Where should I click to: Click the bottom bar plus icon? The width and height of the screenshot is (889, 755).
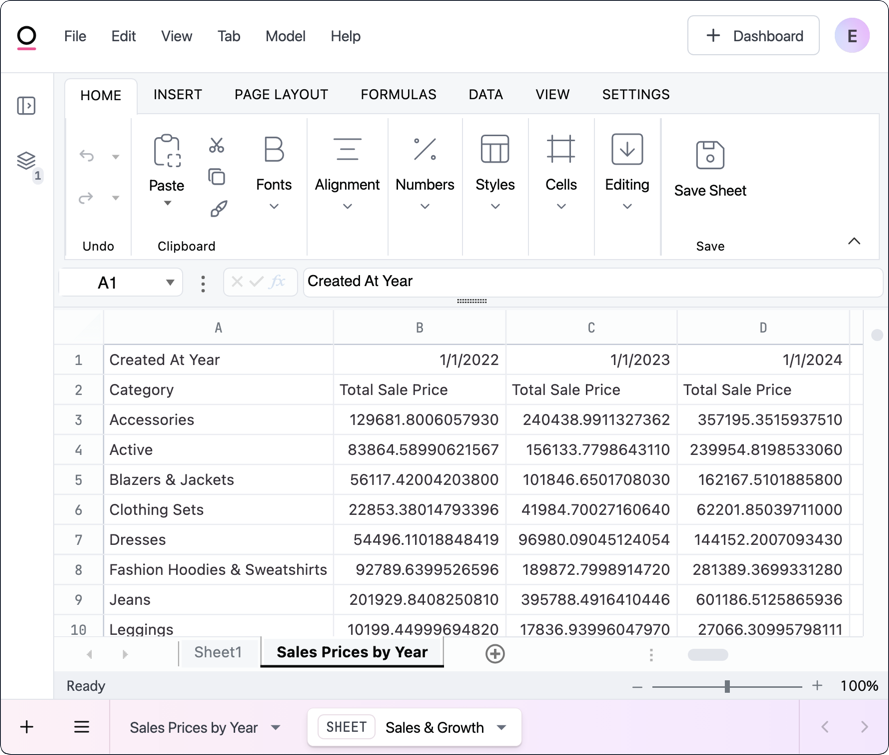[27, 727]
